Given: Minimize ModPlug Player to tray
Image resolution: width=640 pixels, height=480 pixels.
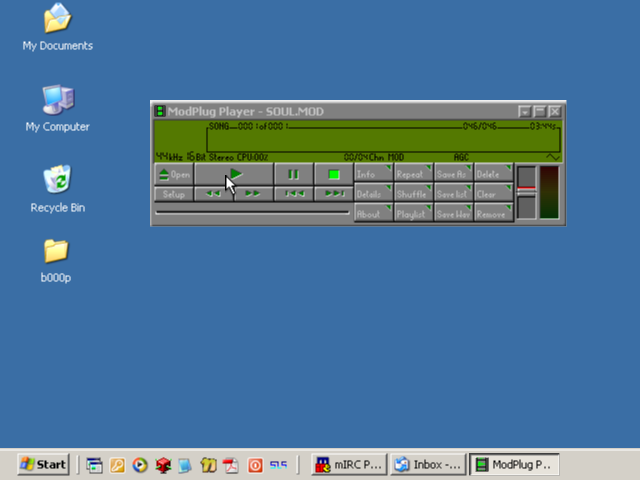Looking at the screenshot, I should [524, 111].
